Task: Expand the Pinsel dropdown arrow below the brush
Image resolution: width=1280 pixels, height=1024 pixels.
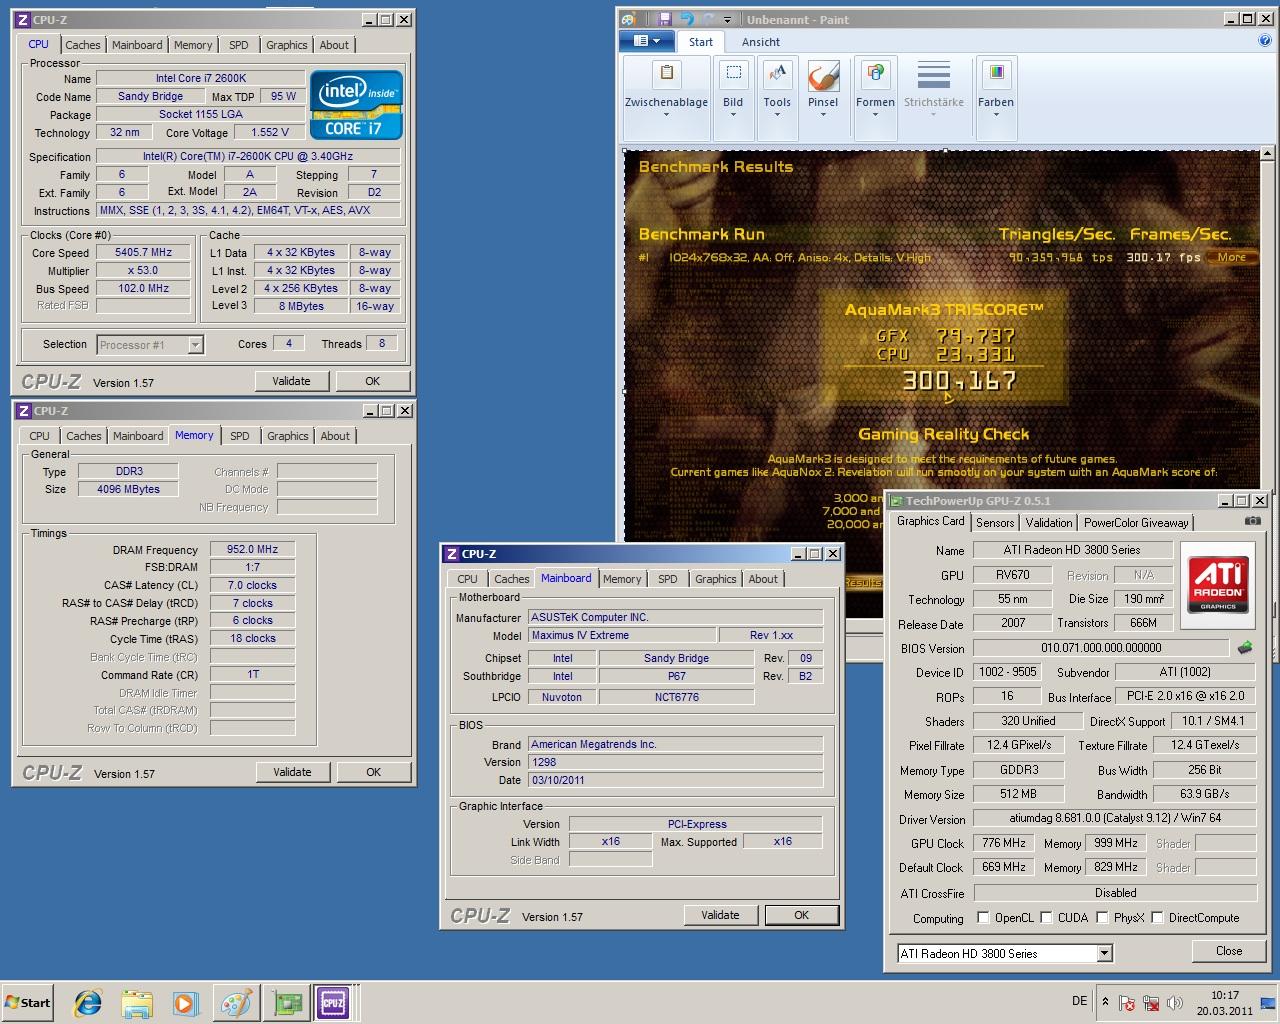Action: click(823, 114)
